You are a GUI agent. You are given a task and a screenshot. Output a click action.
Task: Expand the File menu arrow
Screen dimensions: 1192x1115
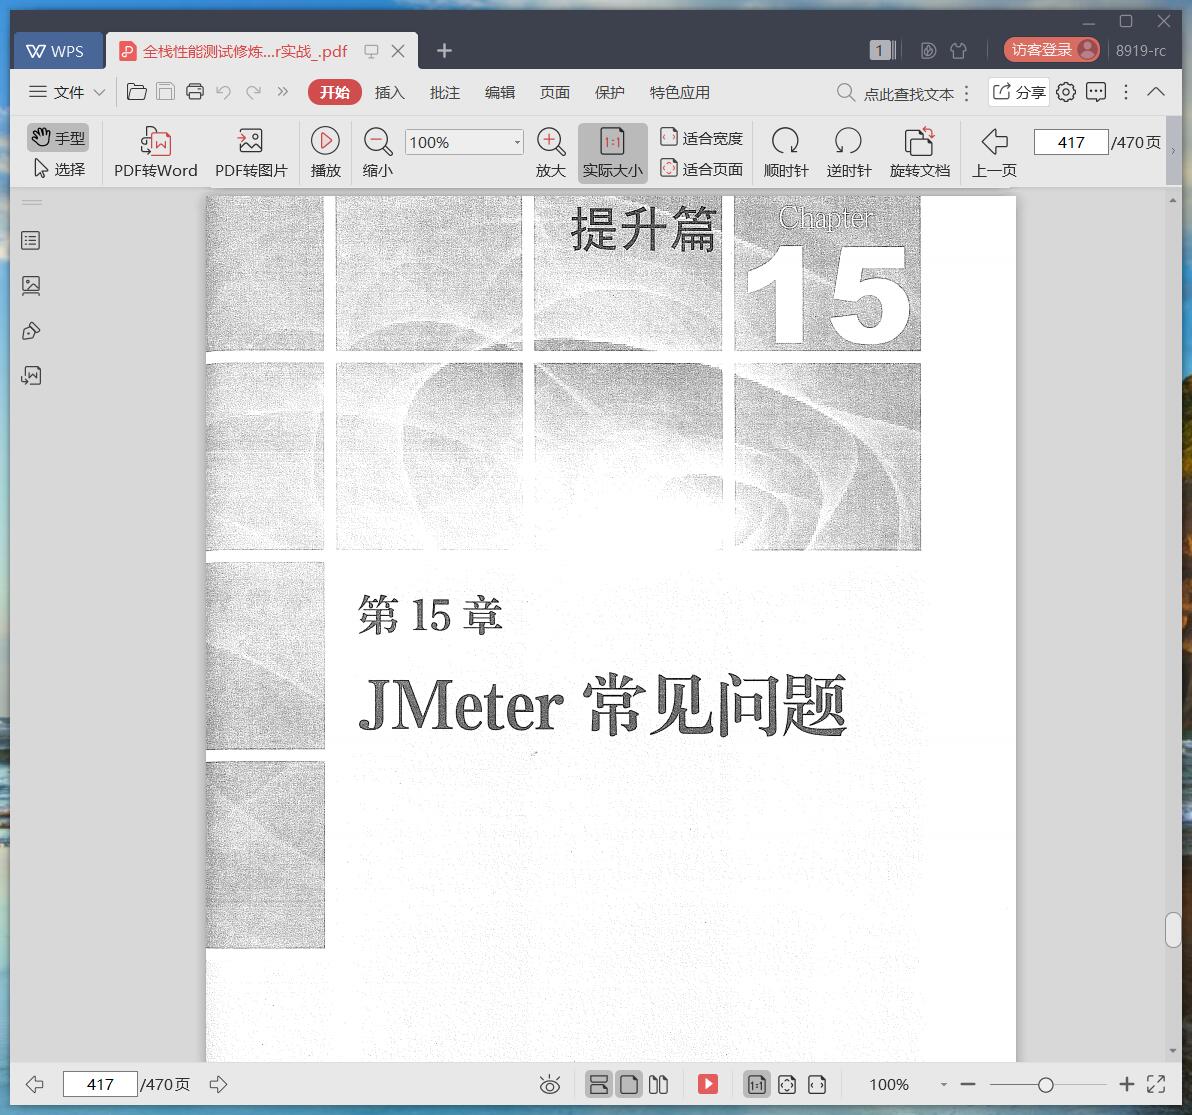(99, 93)
